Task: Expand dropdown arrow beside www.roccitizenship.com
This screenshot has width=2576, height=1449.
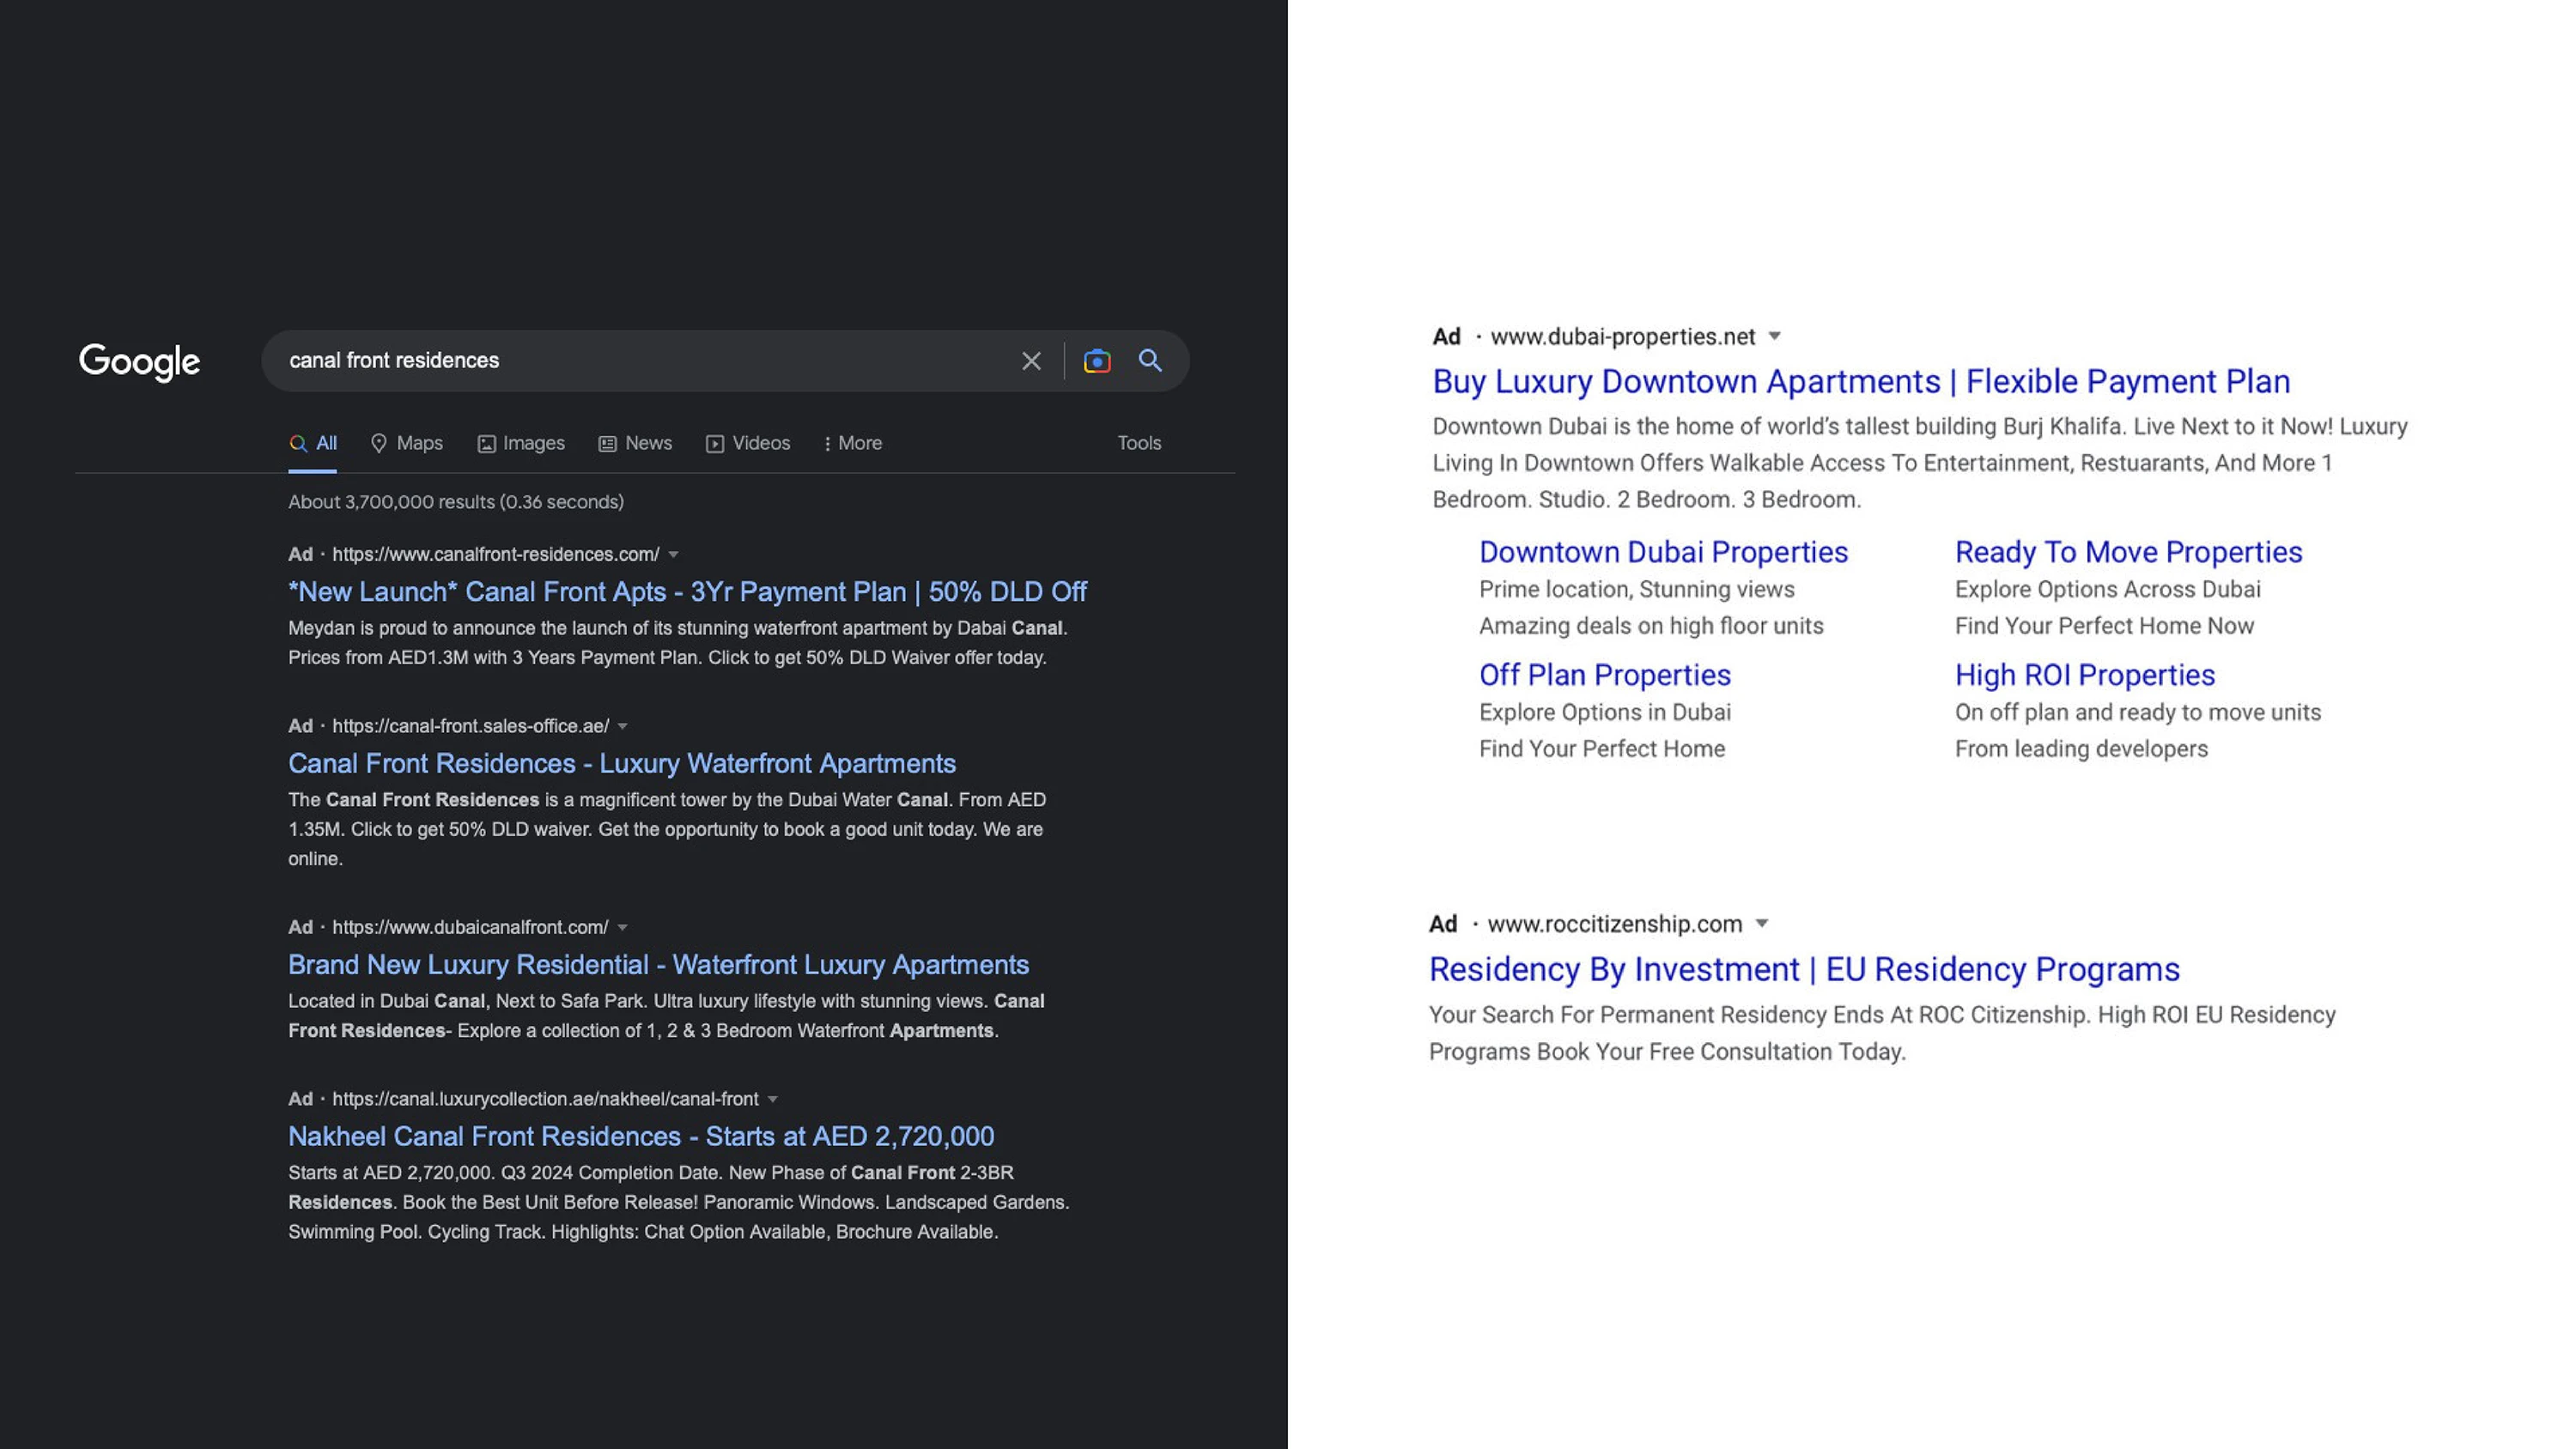Action: pos(1762,924)
